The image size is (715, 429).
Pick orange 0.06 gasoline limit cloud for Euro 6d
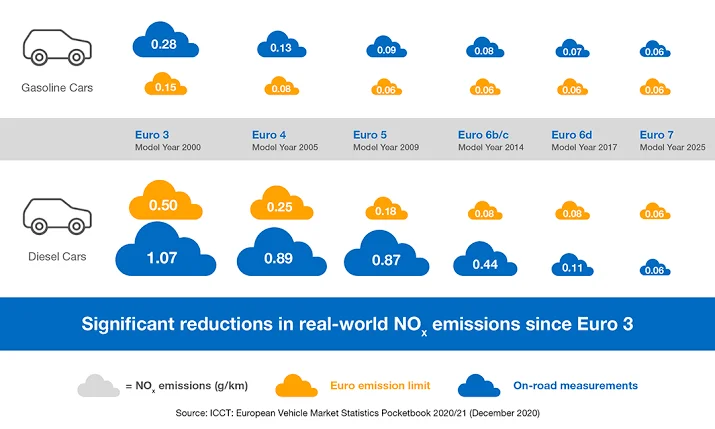pos(572,87)
